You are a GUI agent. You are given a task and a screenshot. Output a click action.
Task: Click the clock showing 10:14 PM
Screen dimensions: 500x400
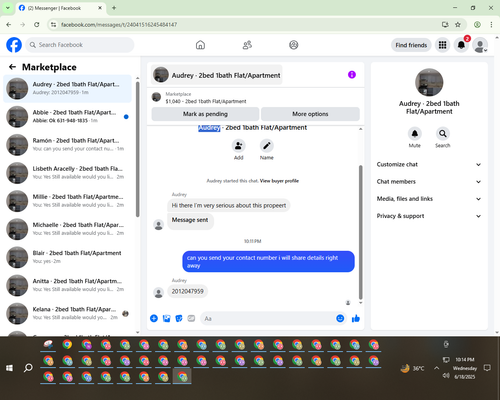465,360
